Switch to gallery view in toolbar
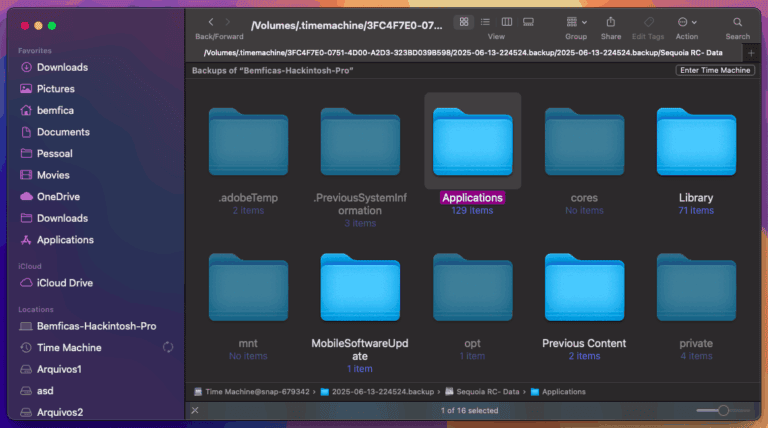 [x=527, y=21]
